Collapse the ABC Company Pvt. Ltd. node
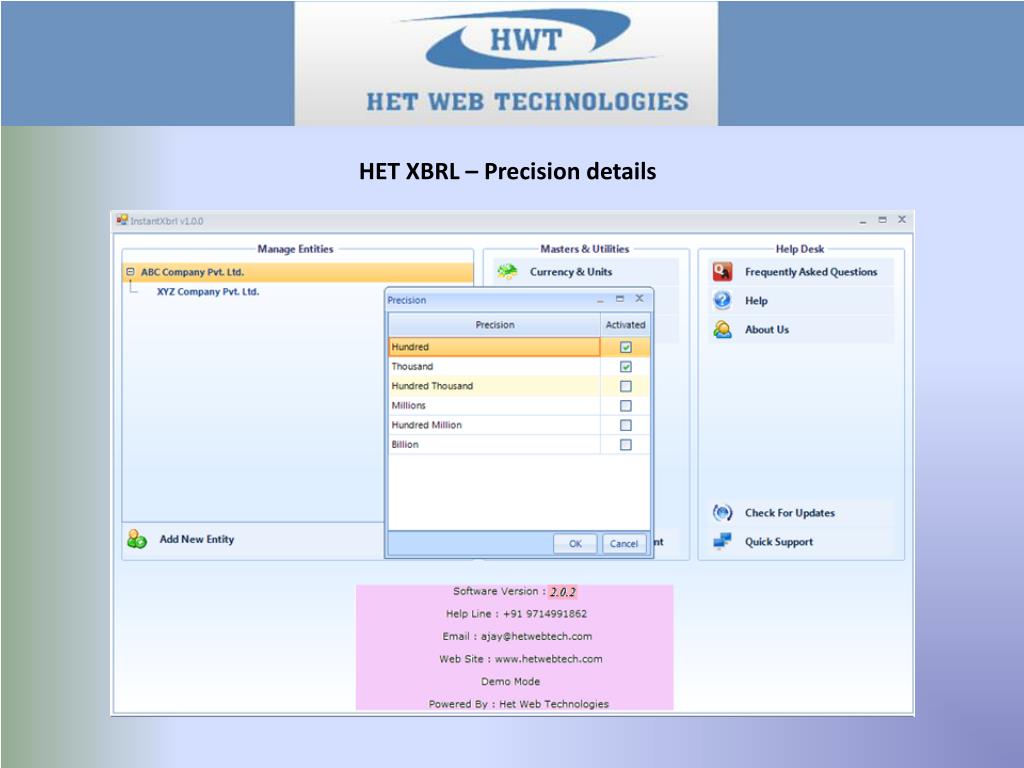1024x768 pixels. 130,272
